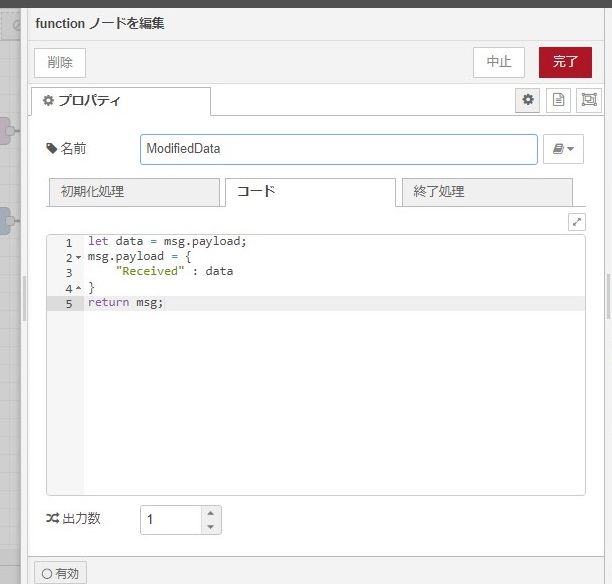Image resolution: width=612 pixels, height=584 pixels.
Task: Click the ModifiedData name input field
Action: click(339, 149)
